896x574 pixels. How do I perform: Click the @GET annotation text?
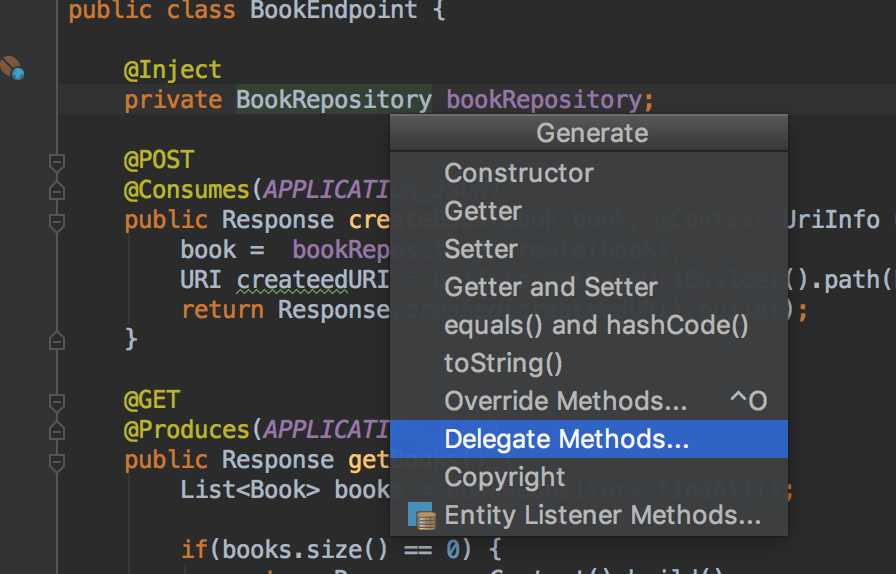click(x=152, y=400)
